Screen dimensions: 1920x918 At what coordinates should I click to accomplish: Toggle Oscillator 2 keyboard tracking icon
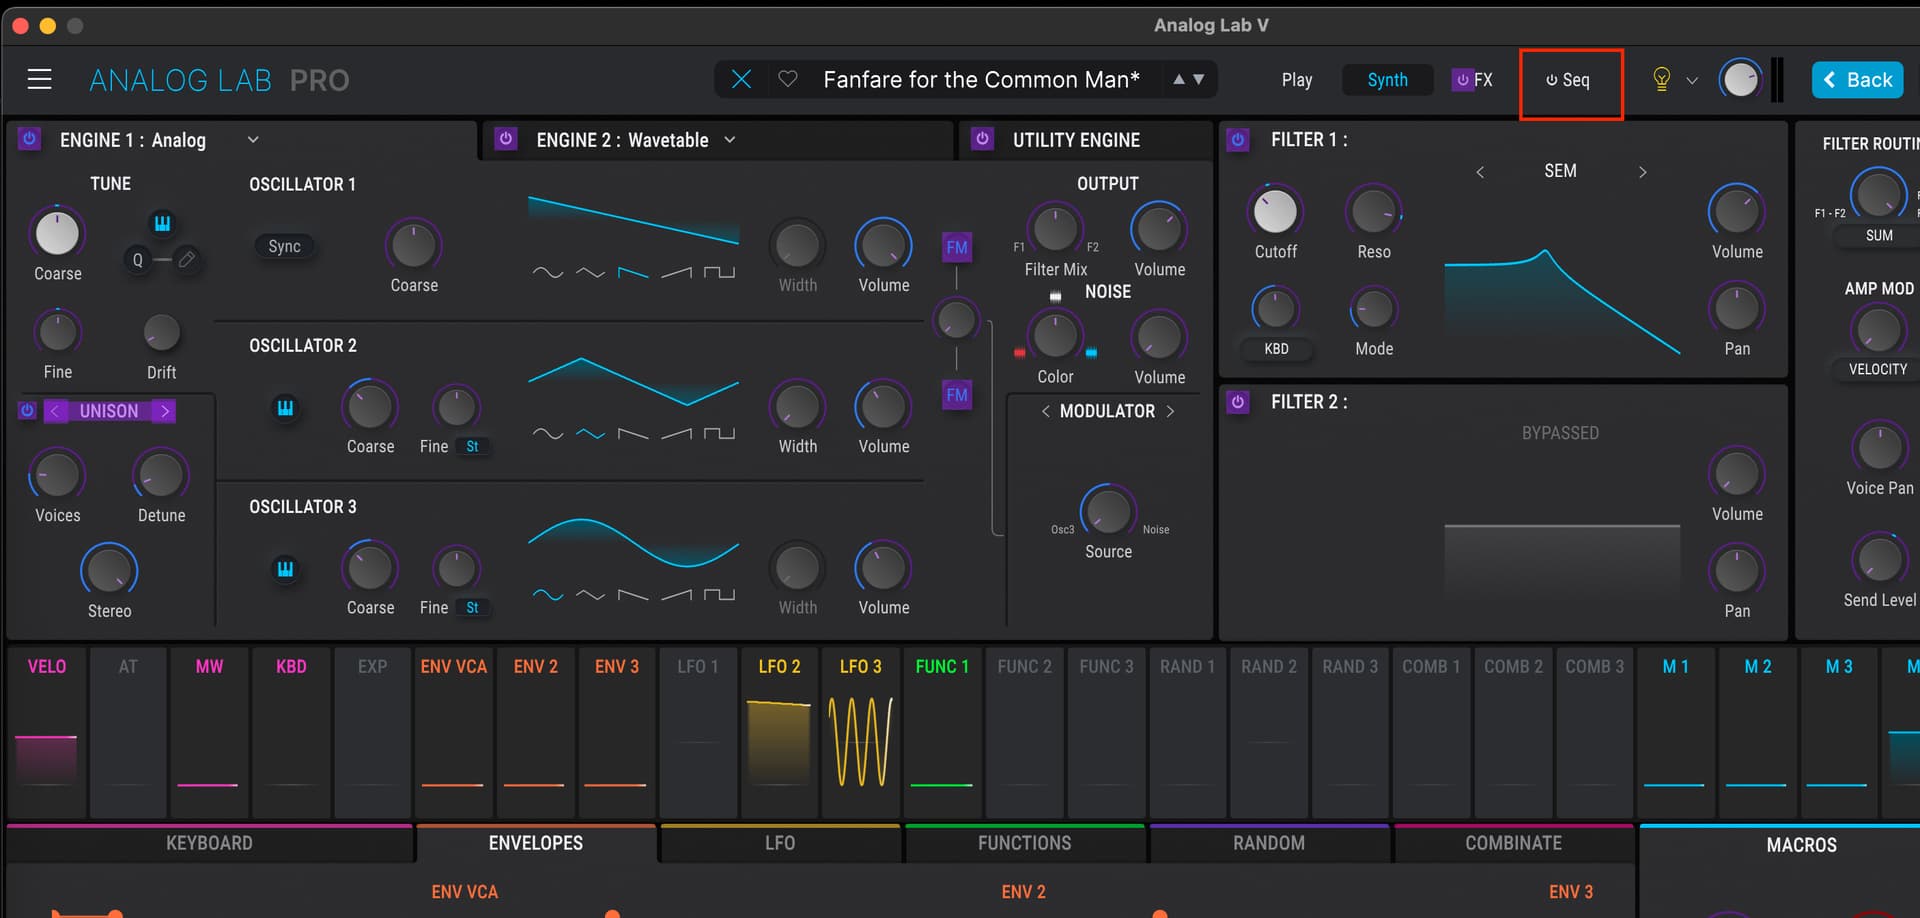(285, 408)
